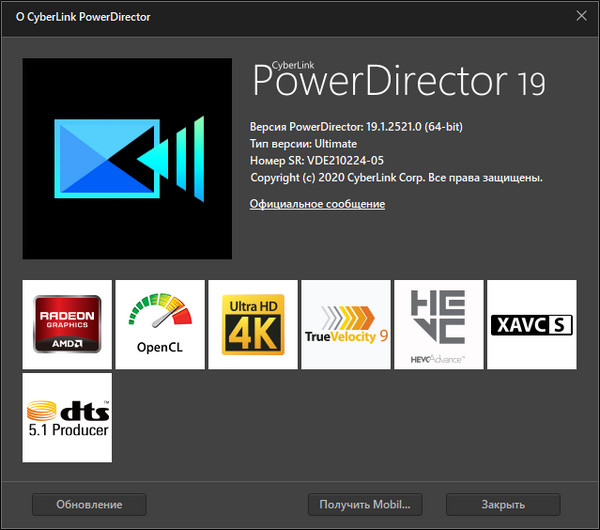Click the XAVC S badge
Image resolution: width=600 pixels, height=530 pixels.
click(532, 324)
